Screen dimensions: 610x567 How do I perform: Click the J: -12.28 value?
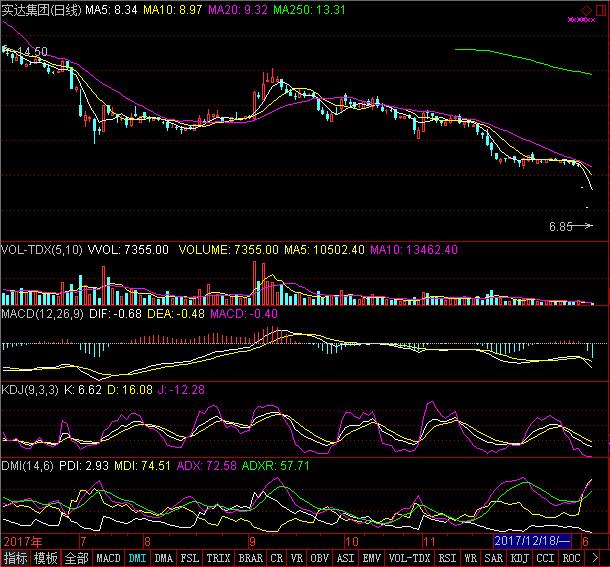pos(181,390)
